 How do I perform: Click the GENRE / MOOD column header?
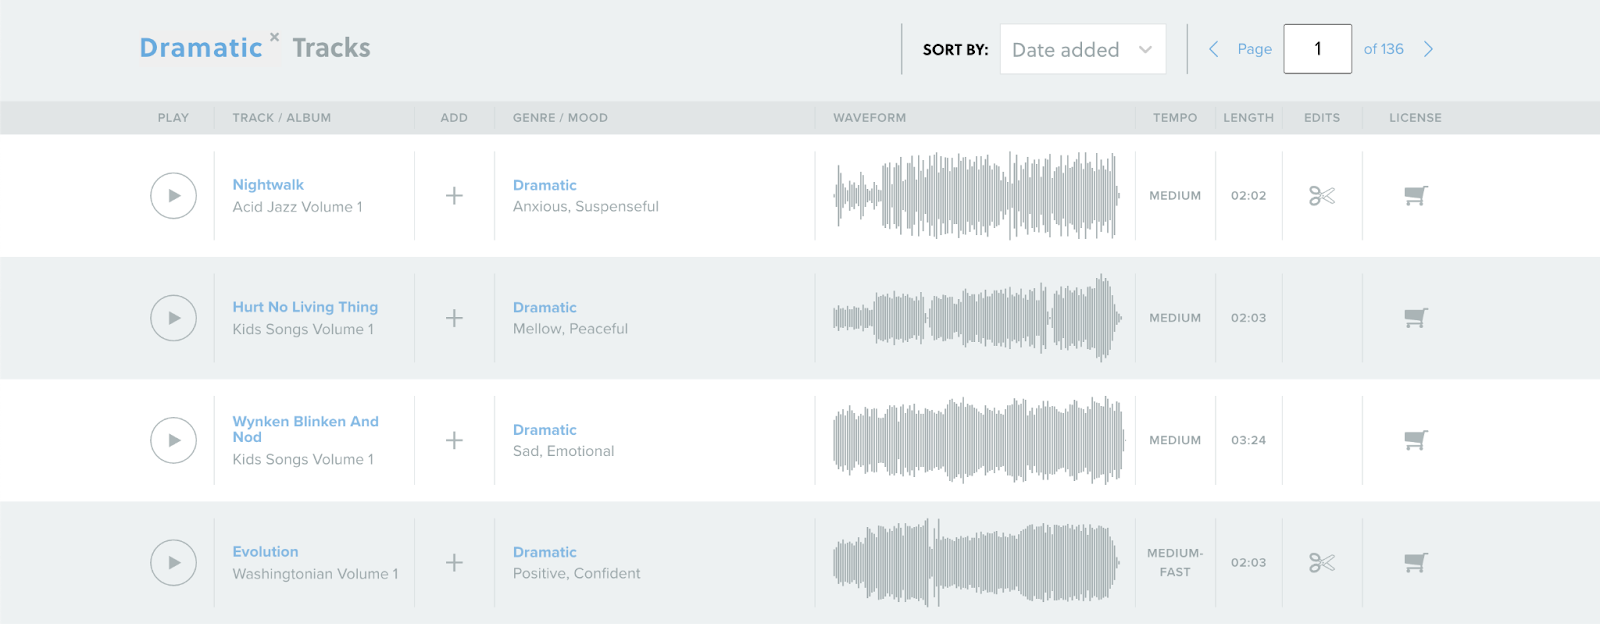[x=558, y=117]
